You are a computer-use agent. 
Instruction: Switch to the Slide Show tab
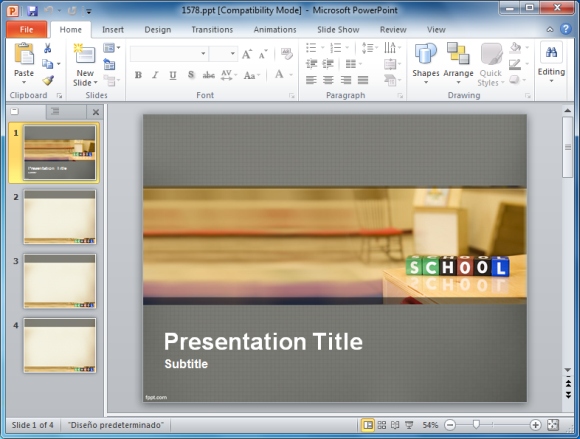pyautogui.click(x=338, y=30)
